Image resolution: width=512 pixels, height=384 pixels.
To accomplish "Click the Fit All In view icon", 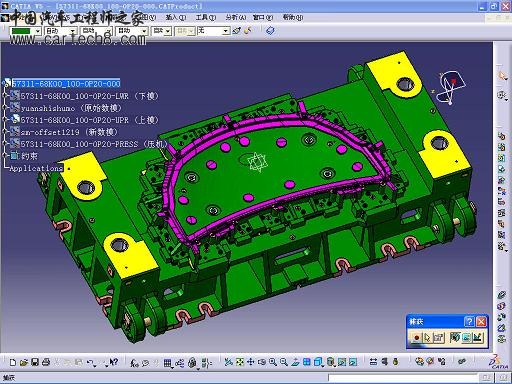I will [240, 362].
